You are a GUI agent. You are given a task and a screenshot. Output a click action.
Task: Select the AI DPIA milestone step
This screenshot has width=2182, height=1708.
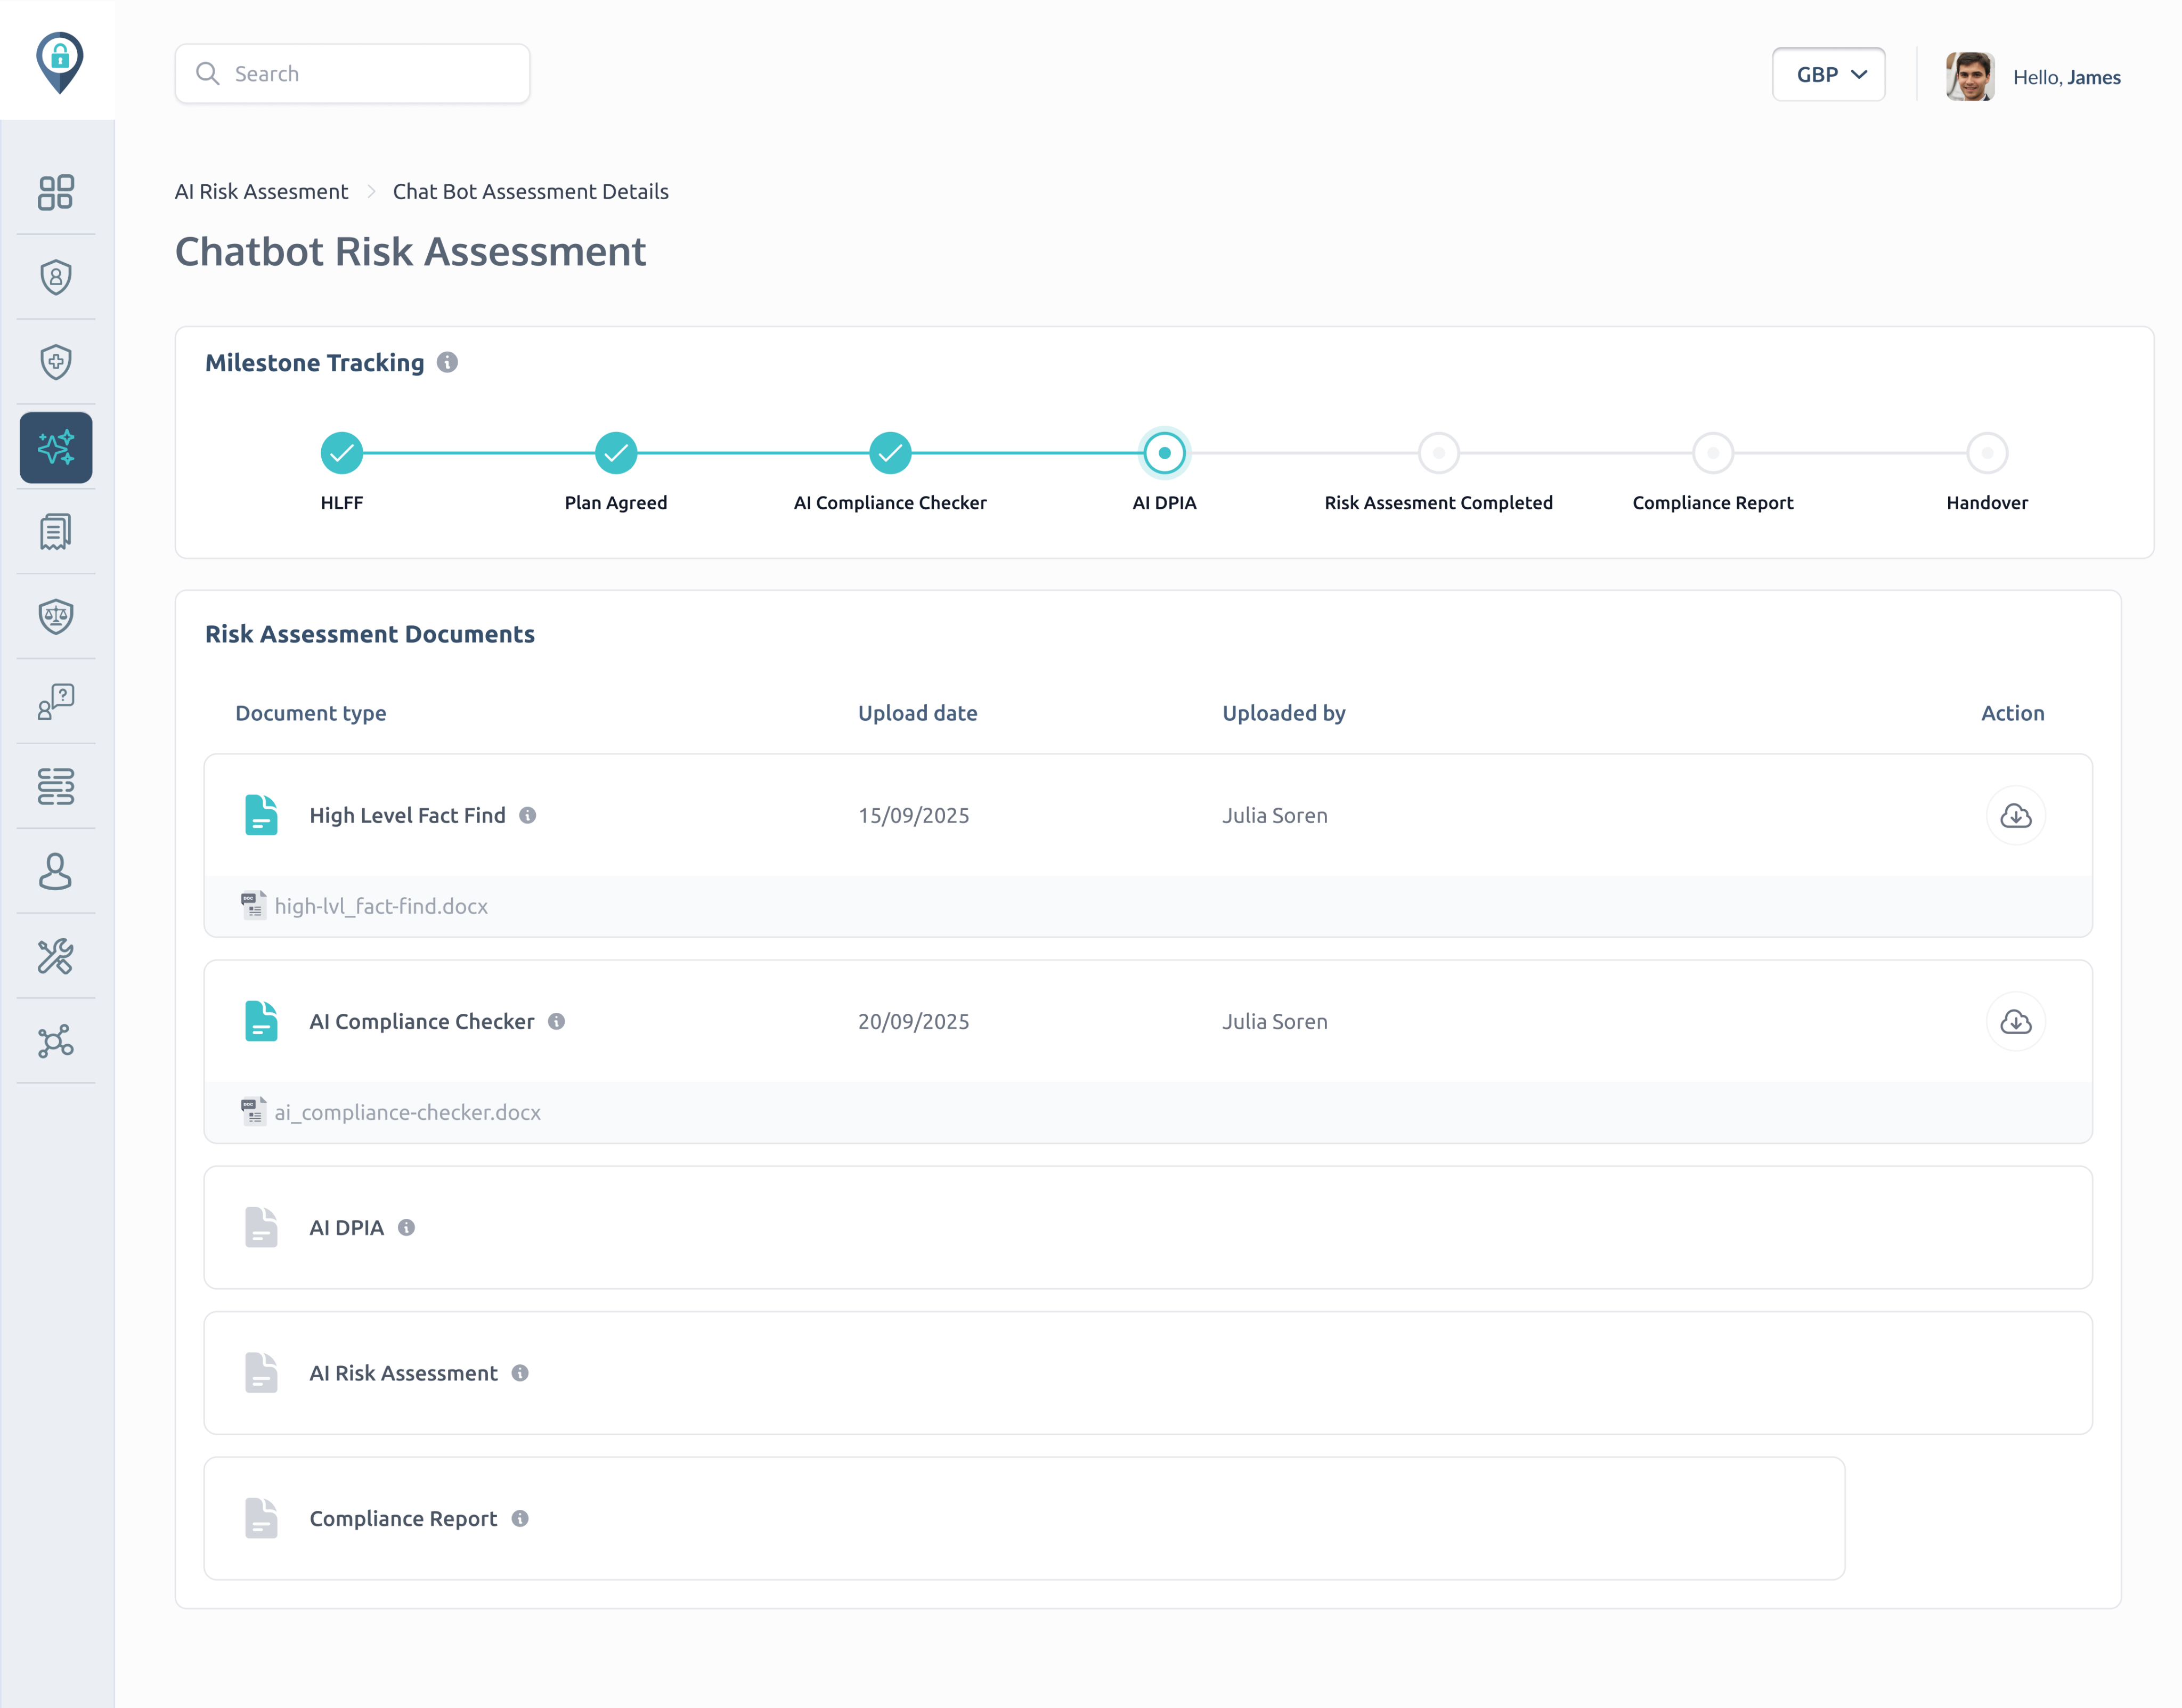pos(1164,453)
